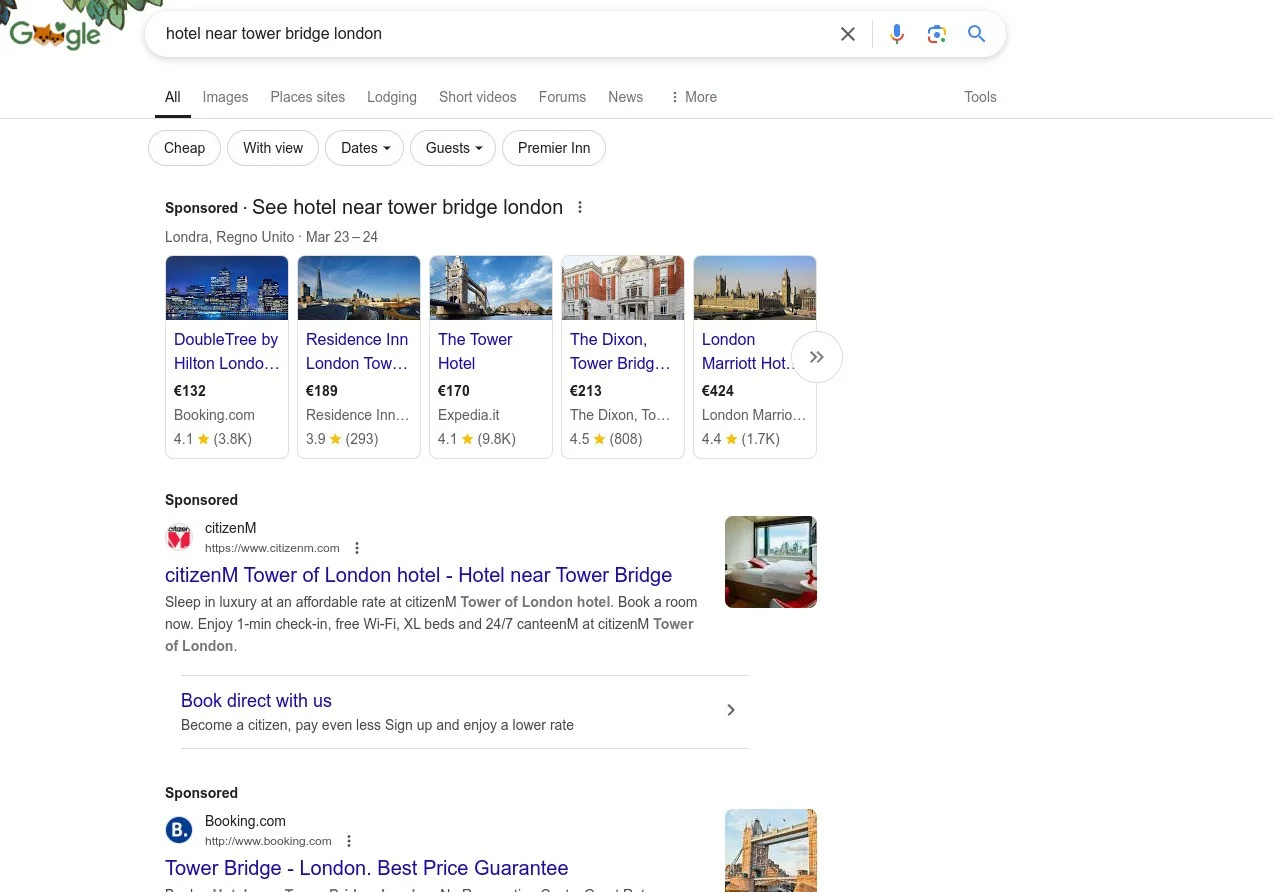Apply the Premier Inn filter chip
The width and height of the screenshot is (1273, 892).
click(554, 148)
